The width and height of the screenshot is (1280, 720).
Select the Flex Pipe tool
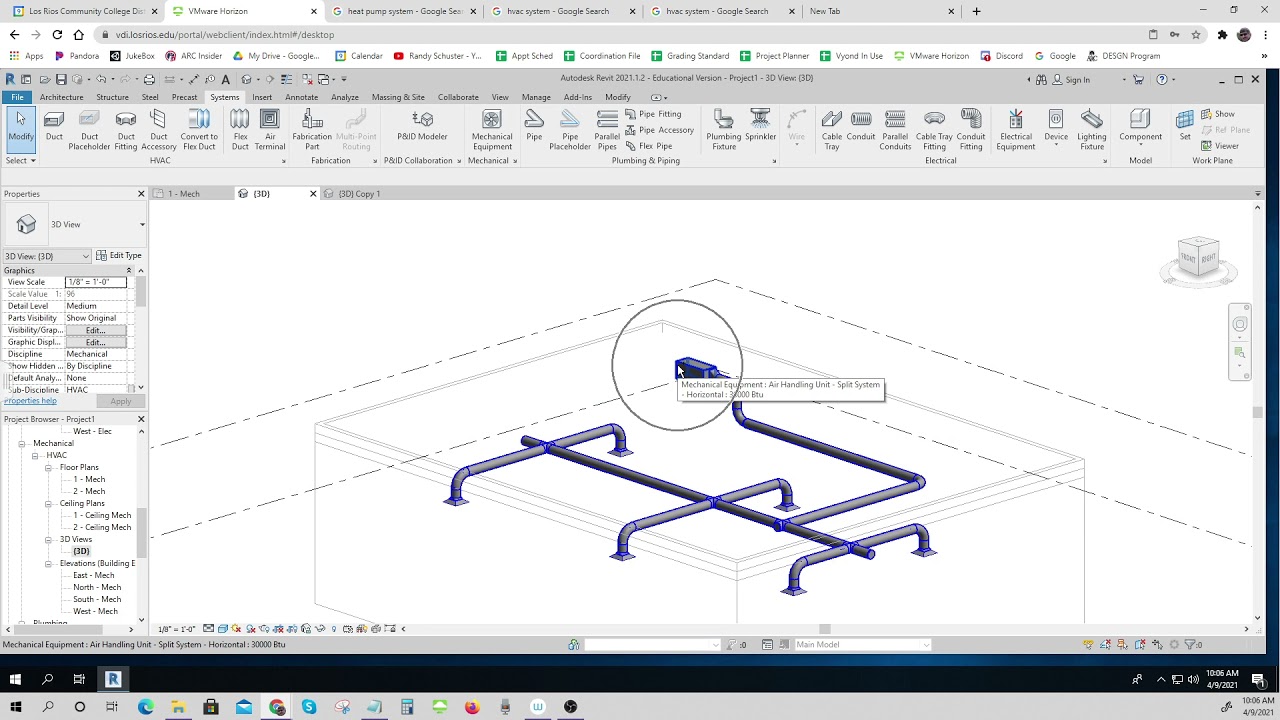(648, 146)
